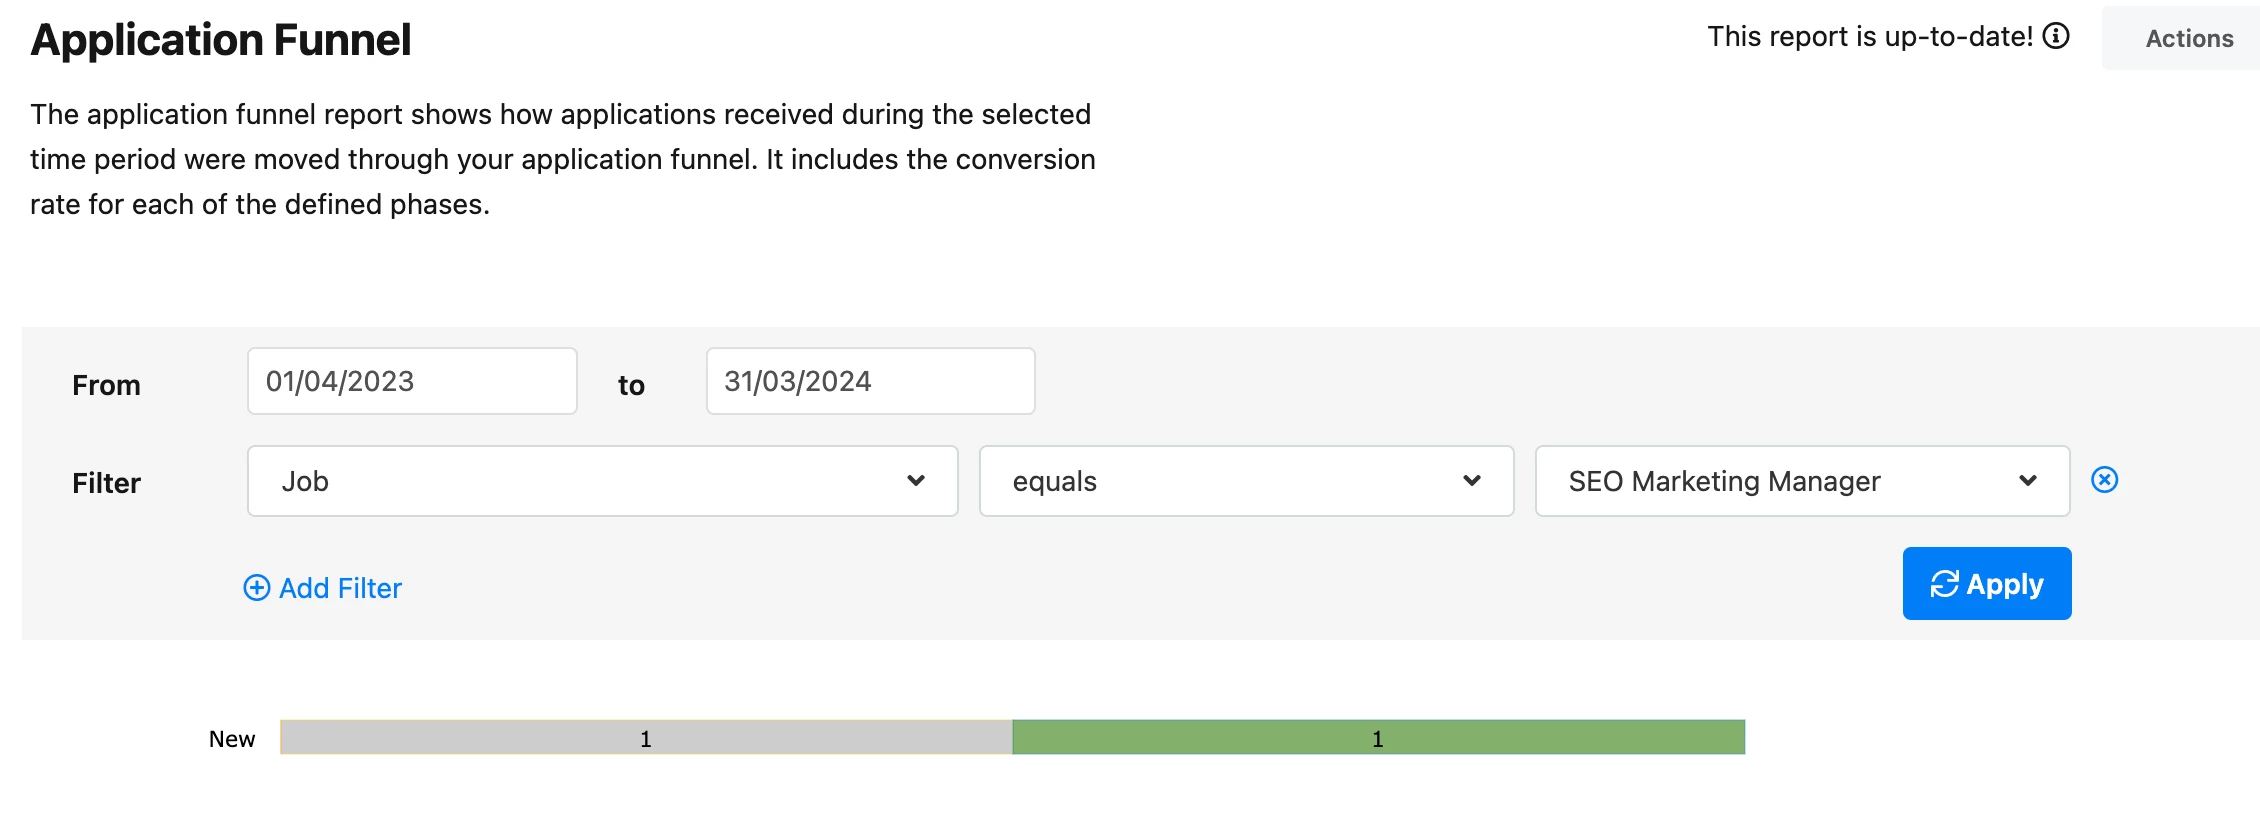Expand the Job filter field dropdown
The image size is (2260, 830).
pos(603,481)
